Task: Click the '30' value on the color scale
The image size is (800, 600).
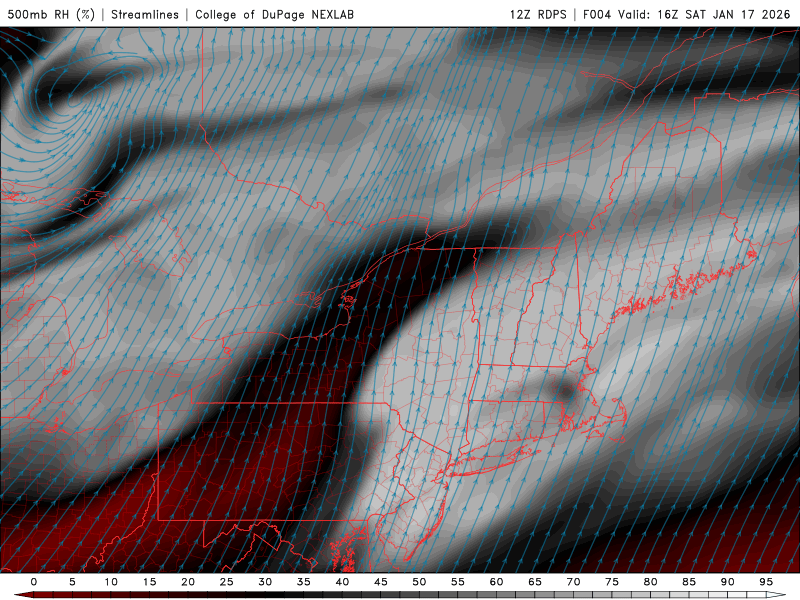Action: 265,582
